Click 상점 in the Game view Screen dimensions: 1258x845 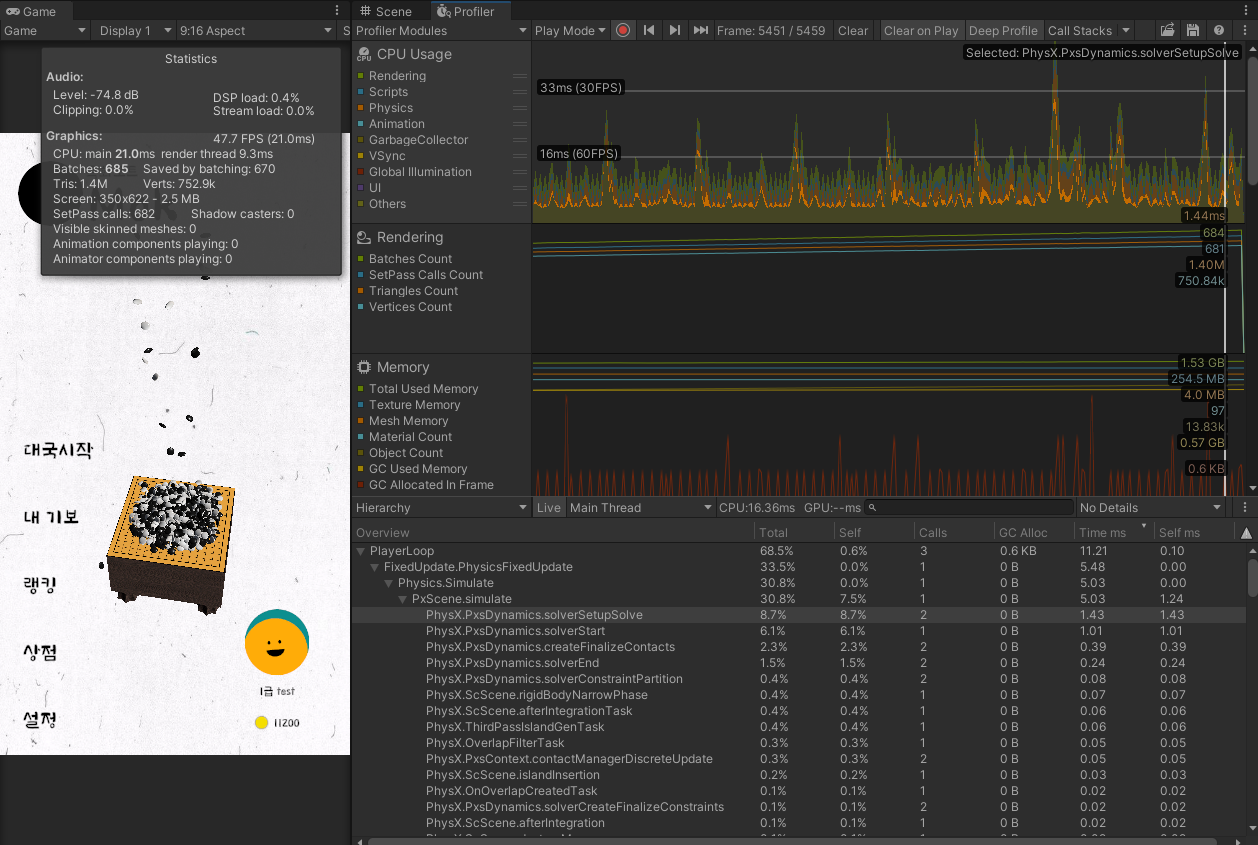click(x=40, y=652)
